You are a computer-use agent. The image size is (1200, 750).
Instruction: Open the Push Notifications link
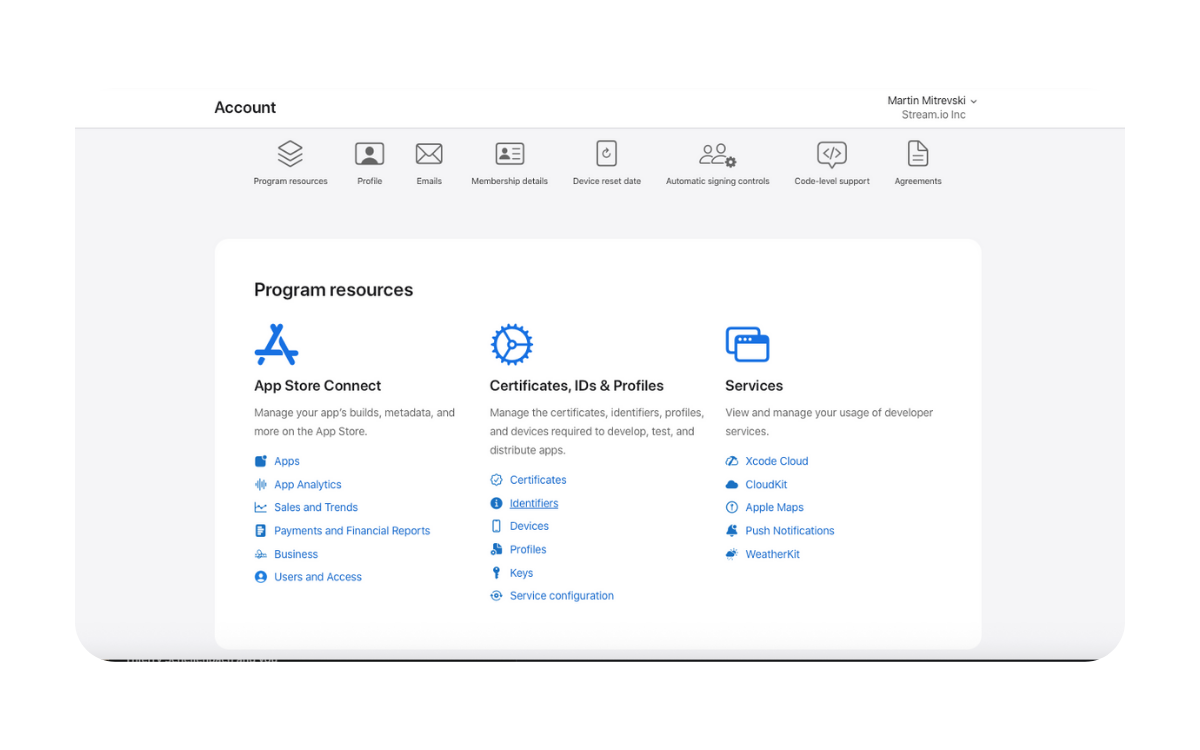pyautogui.click(x=790, y=531)
